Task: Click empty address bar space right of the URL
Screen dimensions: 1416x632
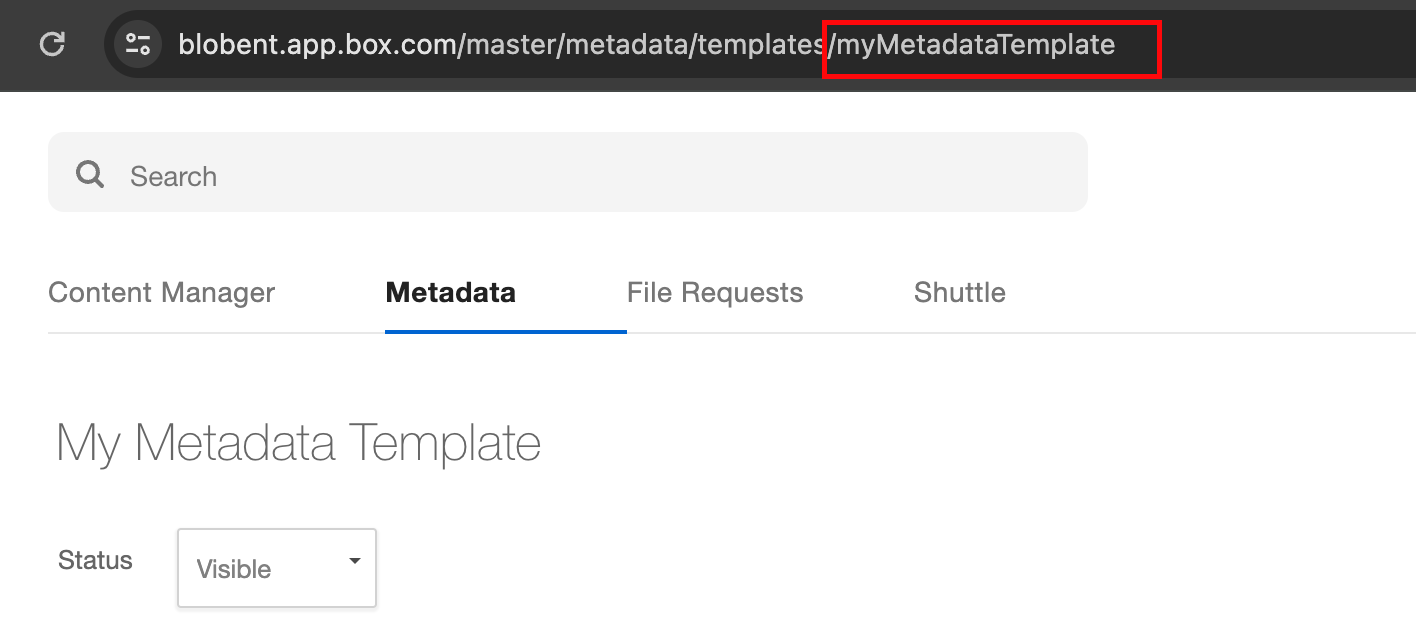Action: point(1280,44)
